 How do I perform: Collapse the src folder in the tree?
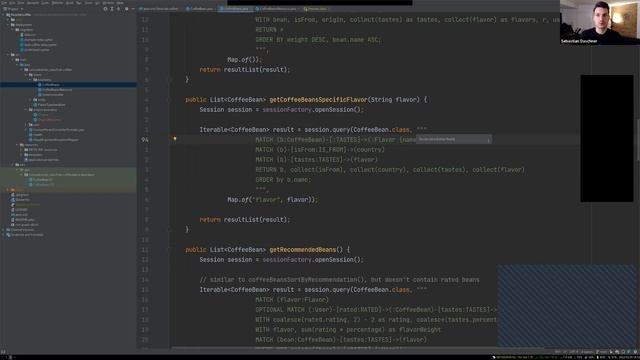tap(8, 55)
